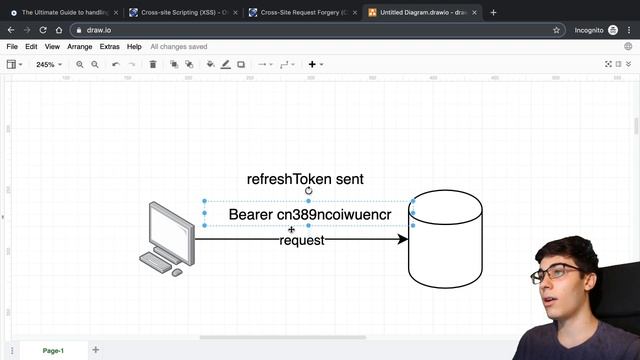Open the 245% zoom level dropdown
640x360 pixels.
pos(49,64)
